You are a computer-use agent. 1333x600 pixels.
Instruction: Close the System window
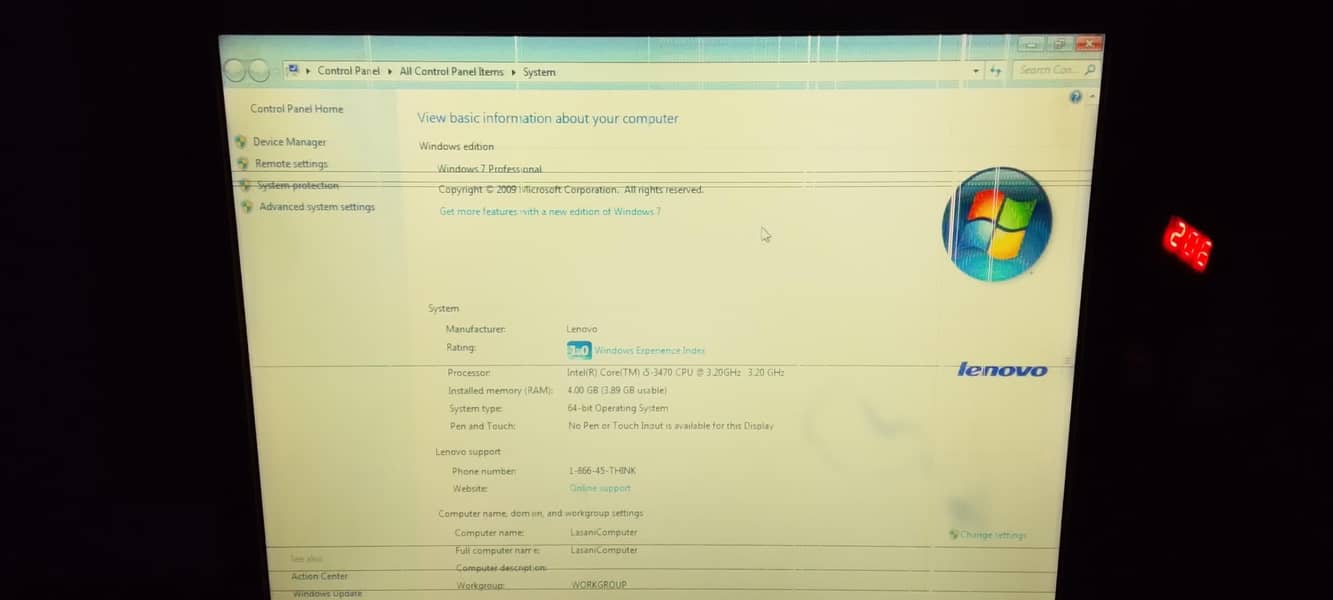[x=1089, y=44]
